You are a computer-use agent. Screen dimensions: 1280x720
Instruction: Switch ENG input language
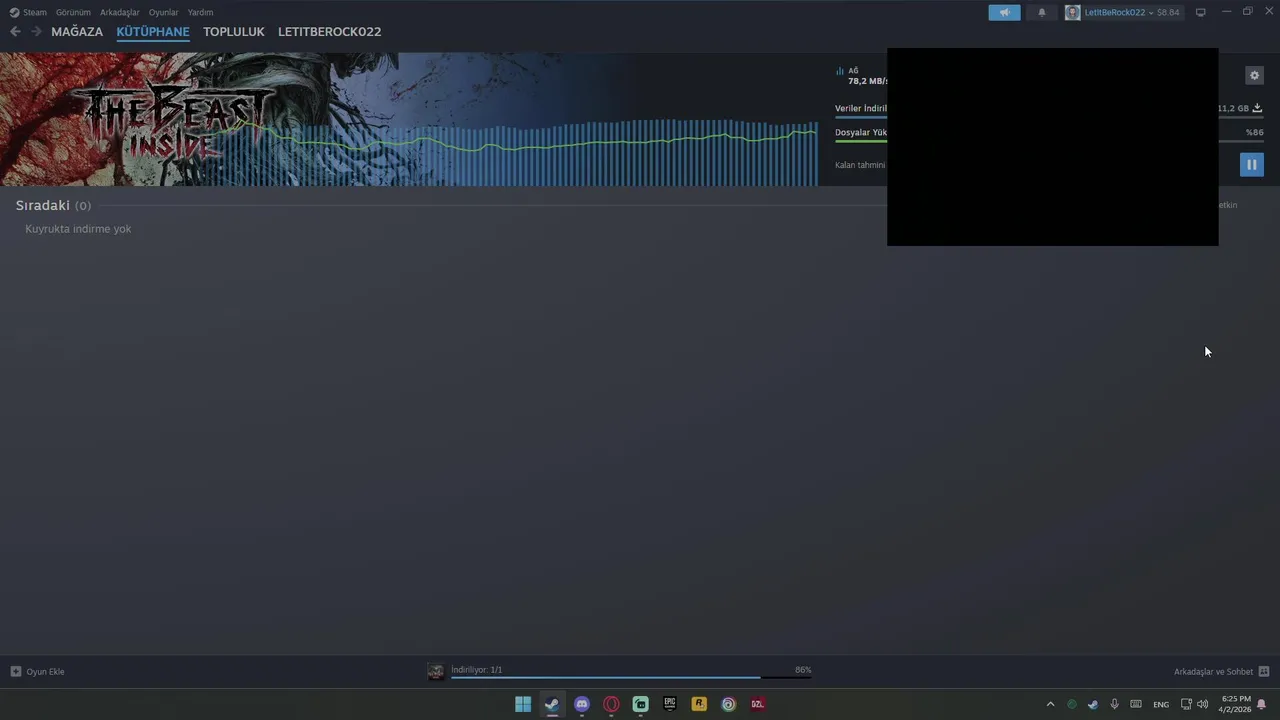[1161, 704]
